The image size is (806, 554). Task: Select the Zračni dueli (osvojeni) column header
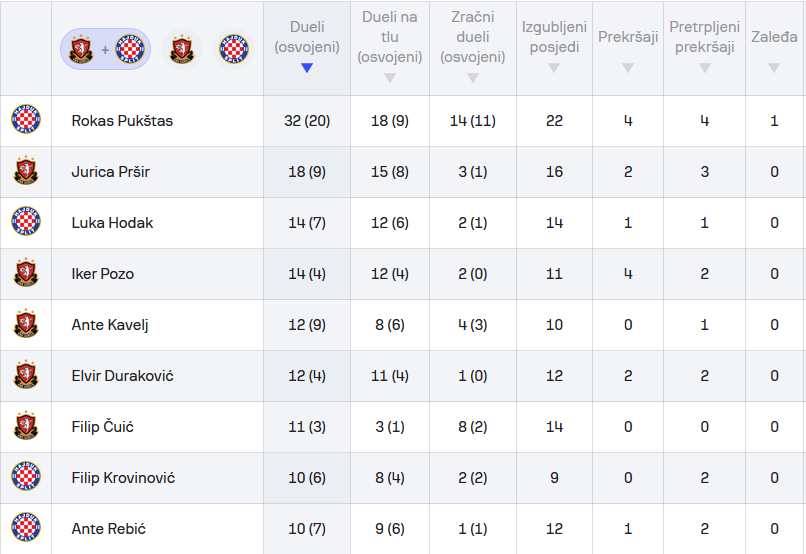pos(473,37)
